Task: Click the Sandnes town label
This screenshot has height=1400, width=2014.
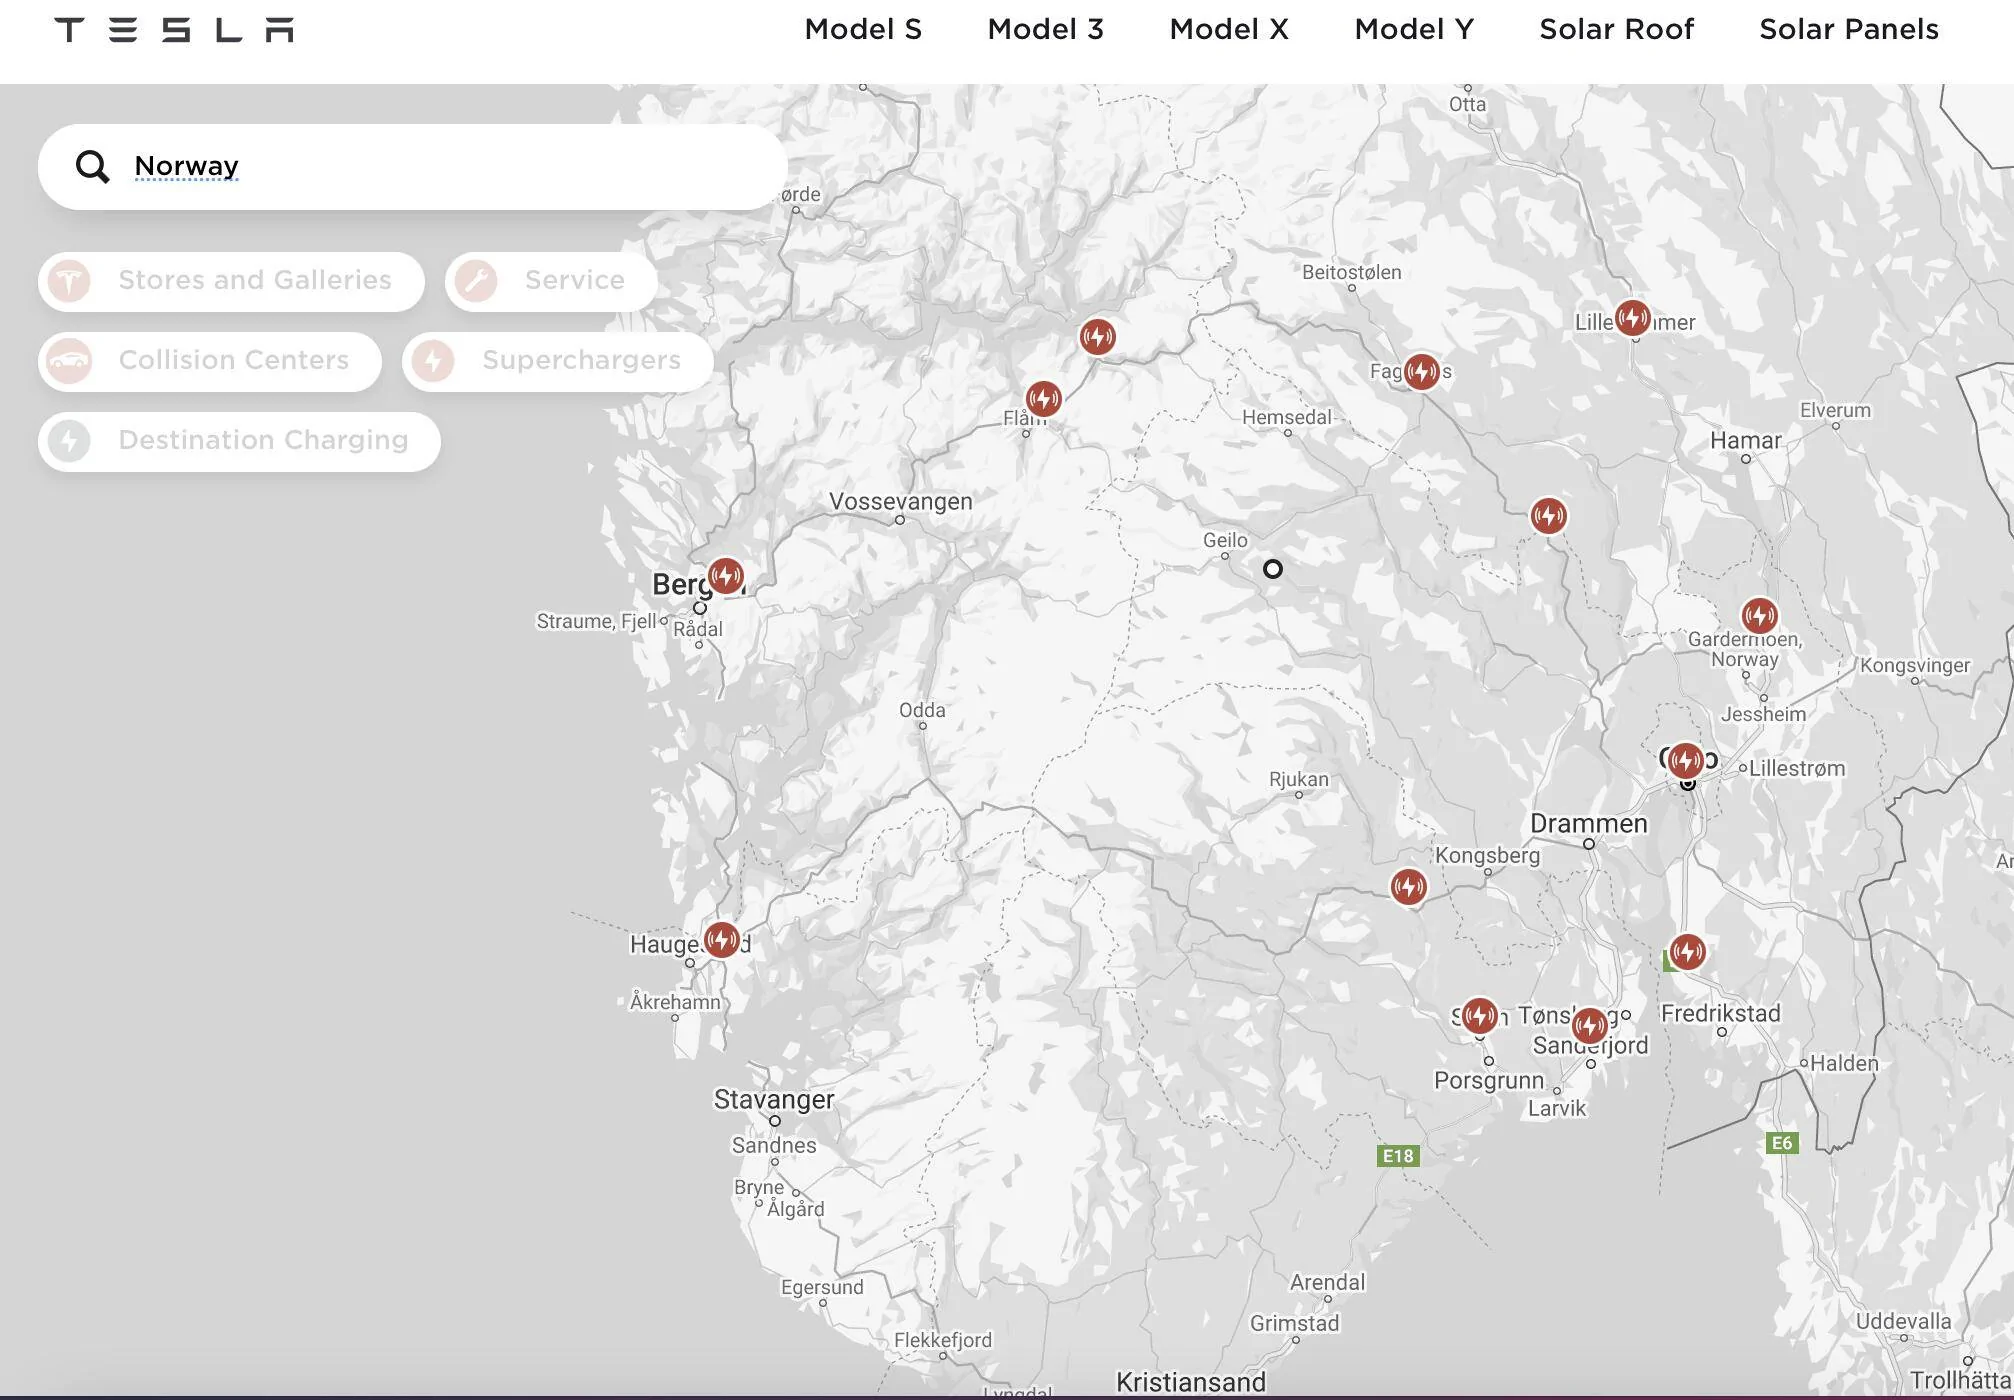Action: pyautogui.click(x=774, y=1146)
